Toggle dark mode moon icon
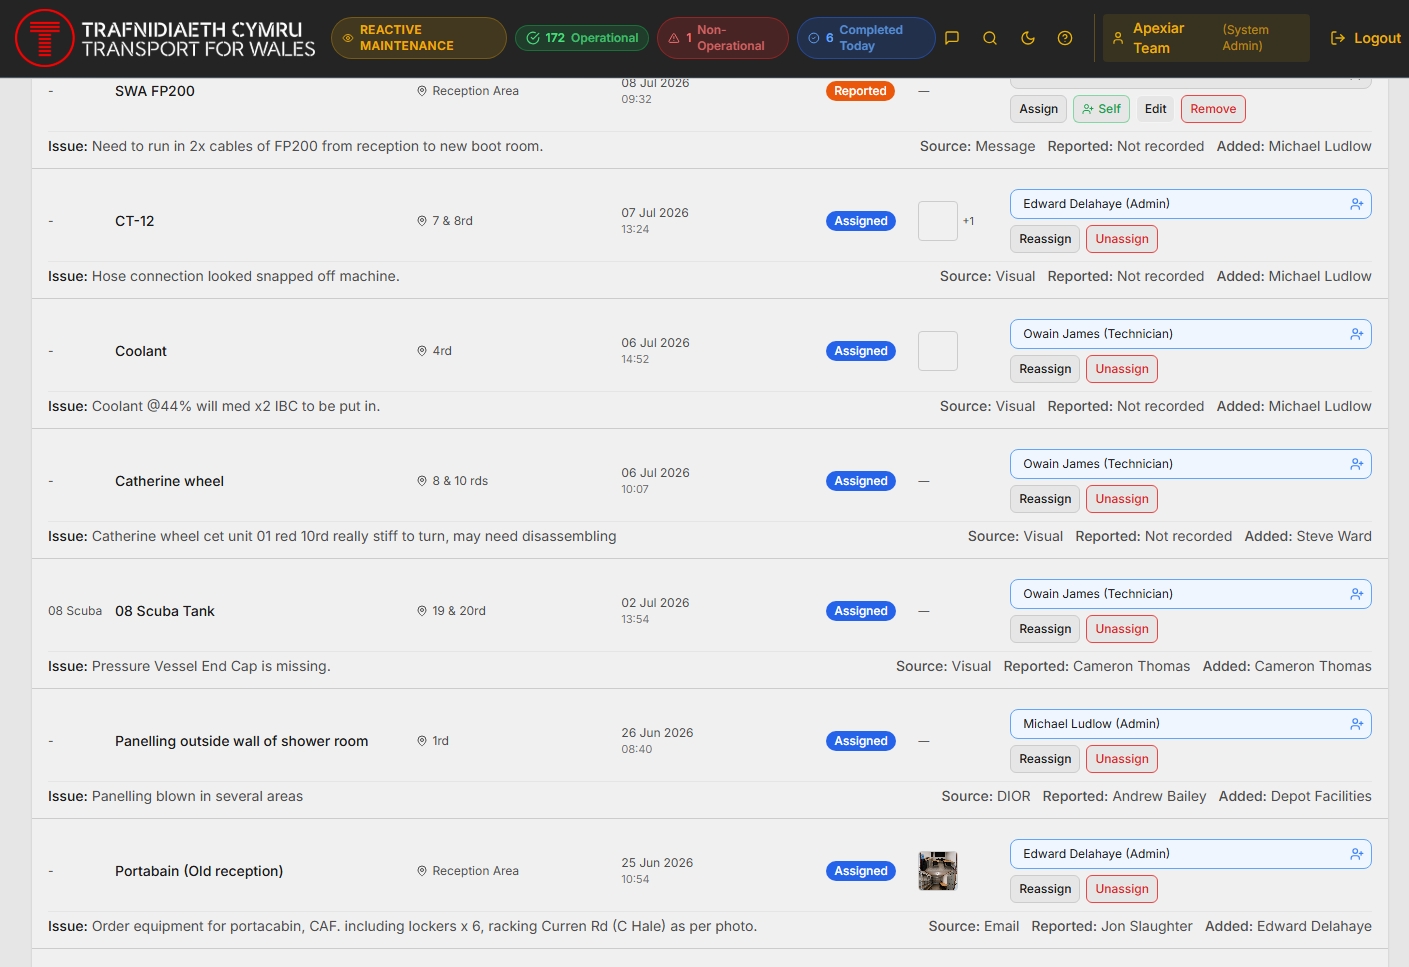 pyautogui.click(x=1028, y=38)
